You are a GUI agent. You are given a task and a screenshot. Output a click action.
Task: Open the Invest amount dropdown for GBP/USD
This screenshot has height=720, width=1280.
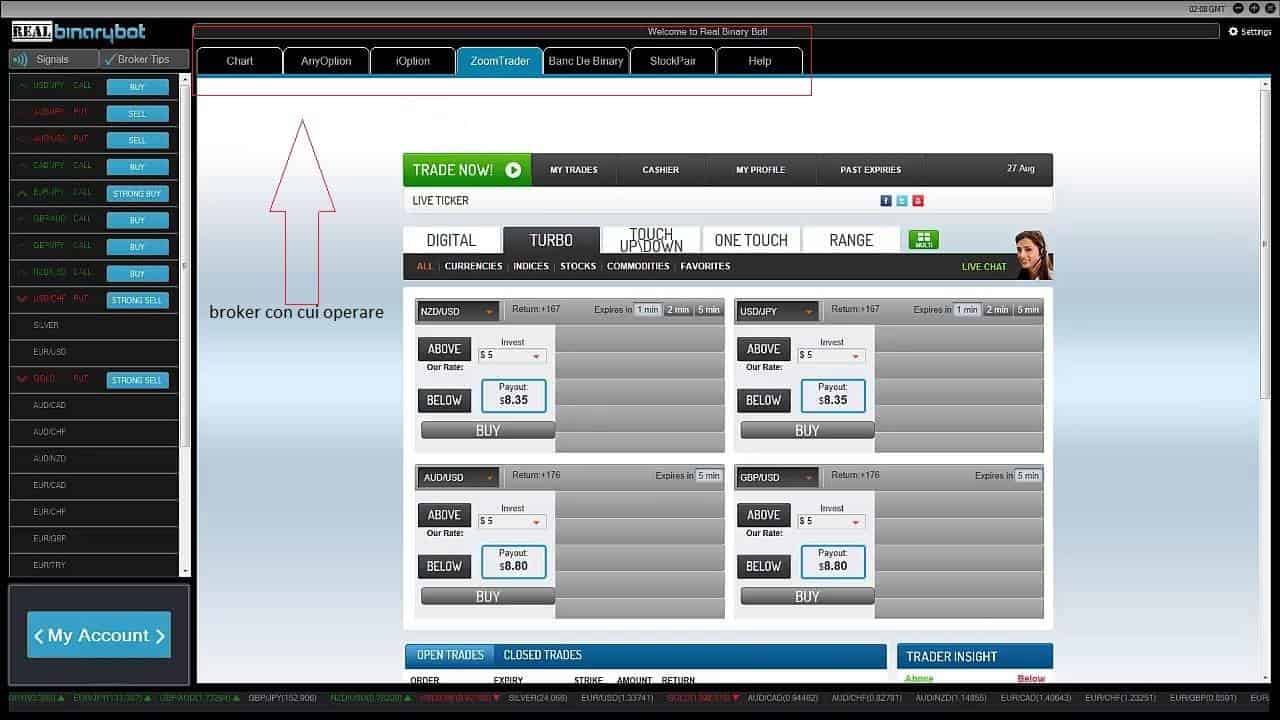pyautogui.click(x=831, y=521)
